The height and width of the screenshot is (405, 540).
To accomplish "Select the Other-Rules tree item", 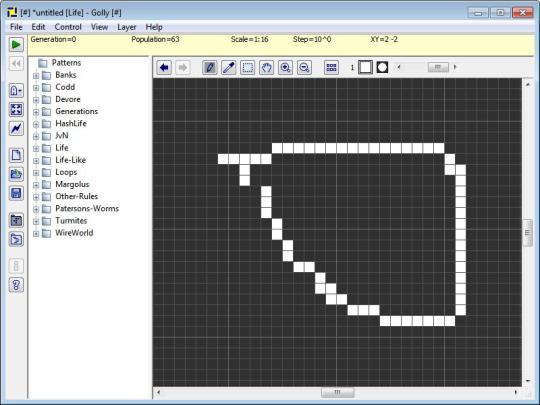I will pos(76,196).
